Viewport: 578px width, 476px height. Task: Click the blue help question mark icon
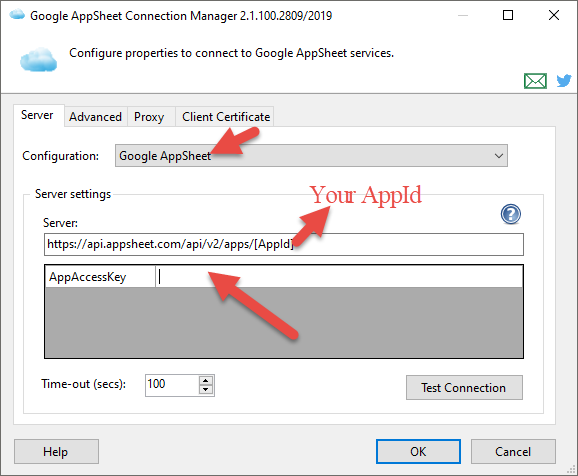(511, 214)
